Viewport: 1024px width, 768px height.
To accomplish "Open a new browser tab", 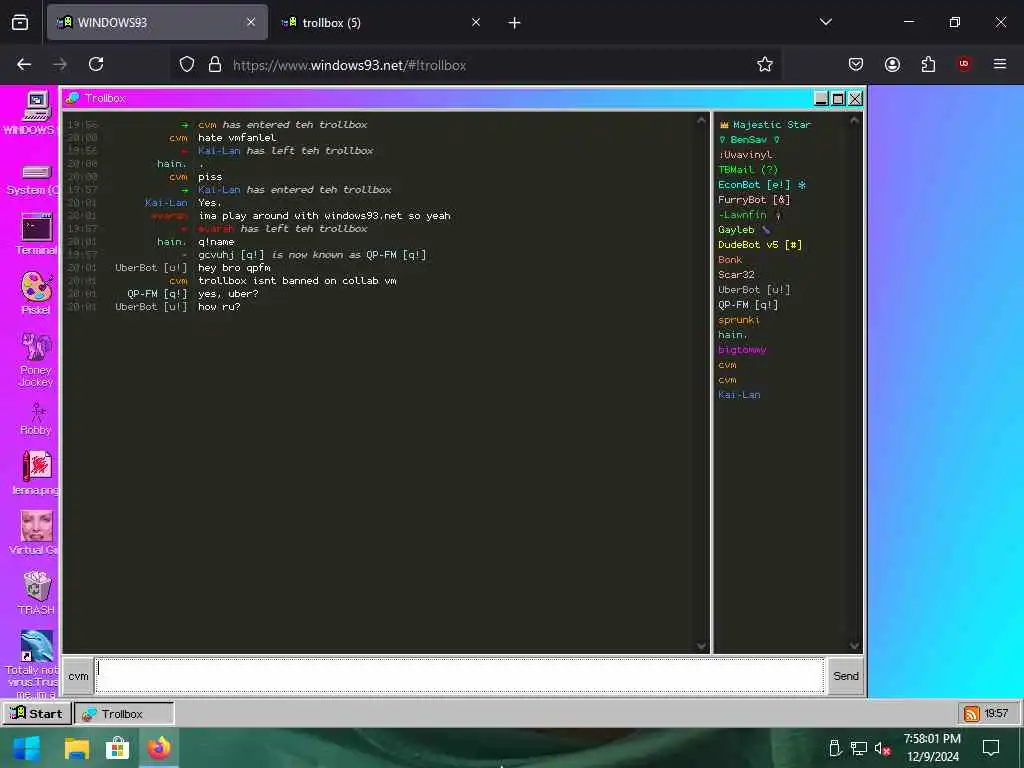I will point(515,23).
